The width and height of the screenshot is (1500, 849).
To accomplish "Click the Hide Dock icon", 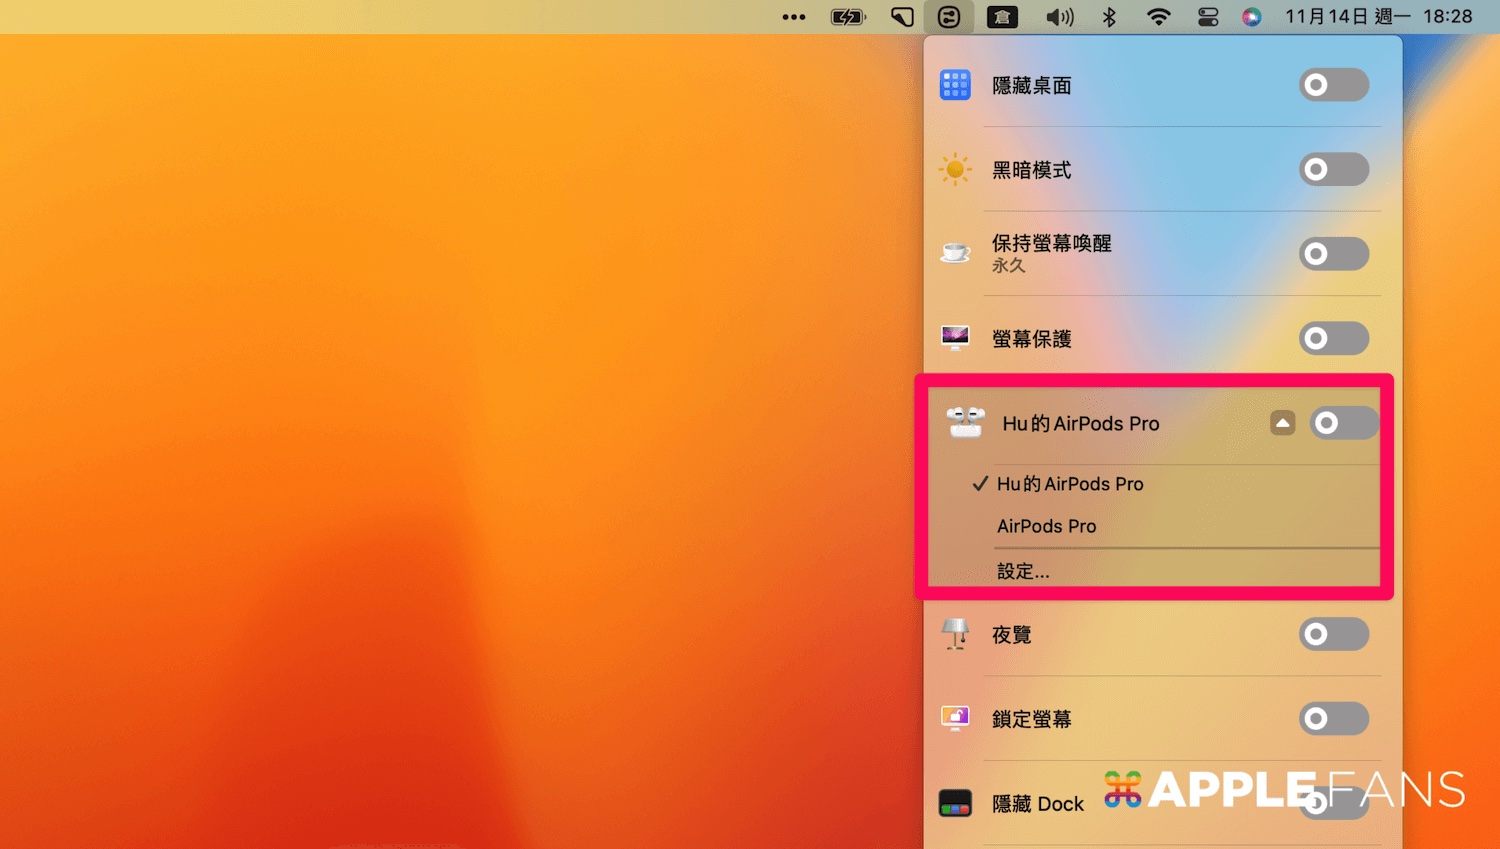I will pos(955,803).
